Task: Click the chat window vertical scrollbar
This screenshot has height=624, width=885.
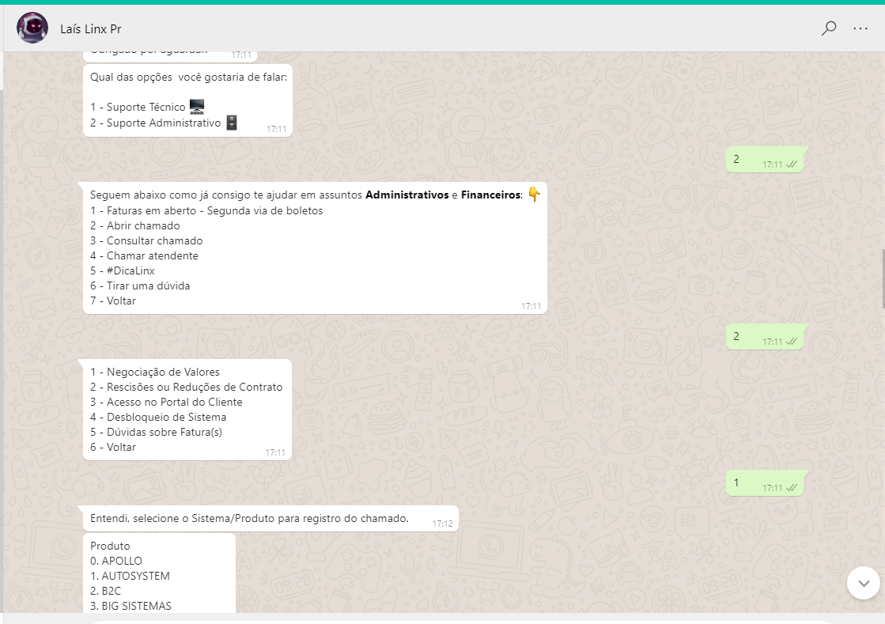Action: click(882, 279)
